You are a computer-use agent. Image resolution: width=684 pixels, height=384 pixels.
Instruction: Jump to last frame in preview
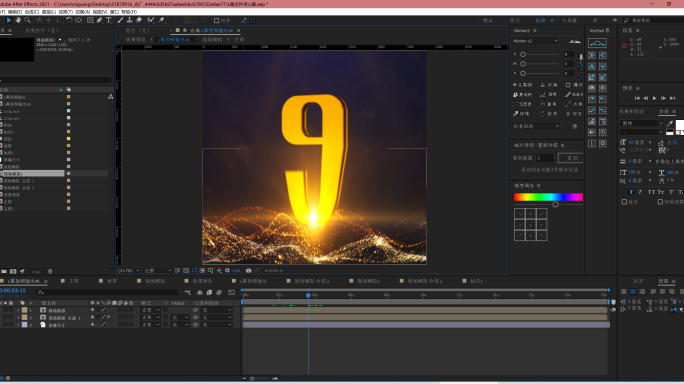tap(672, 98)
